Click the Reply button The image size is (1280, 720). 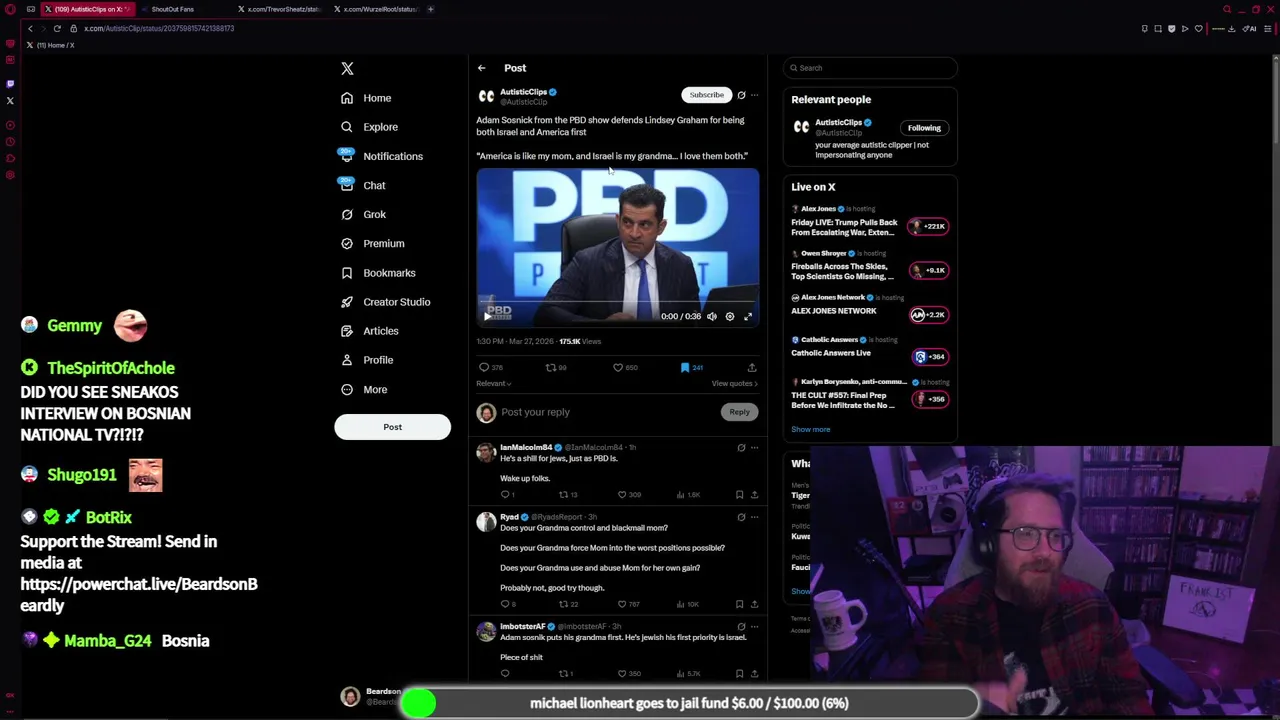[739, 412]
